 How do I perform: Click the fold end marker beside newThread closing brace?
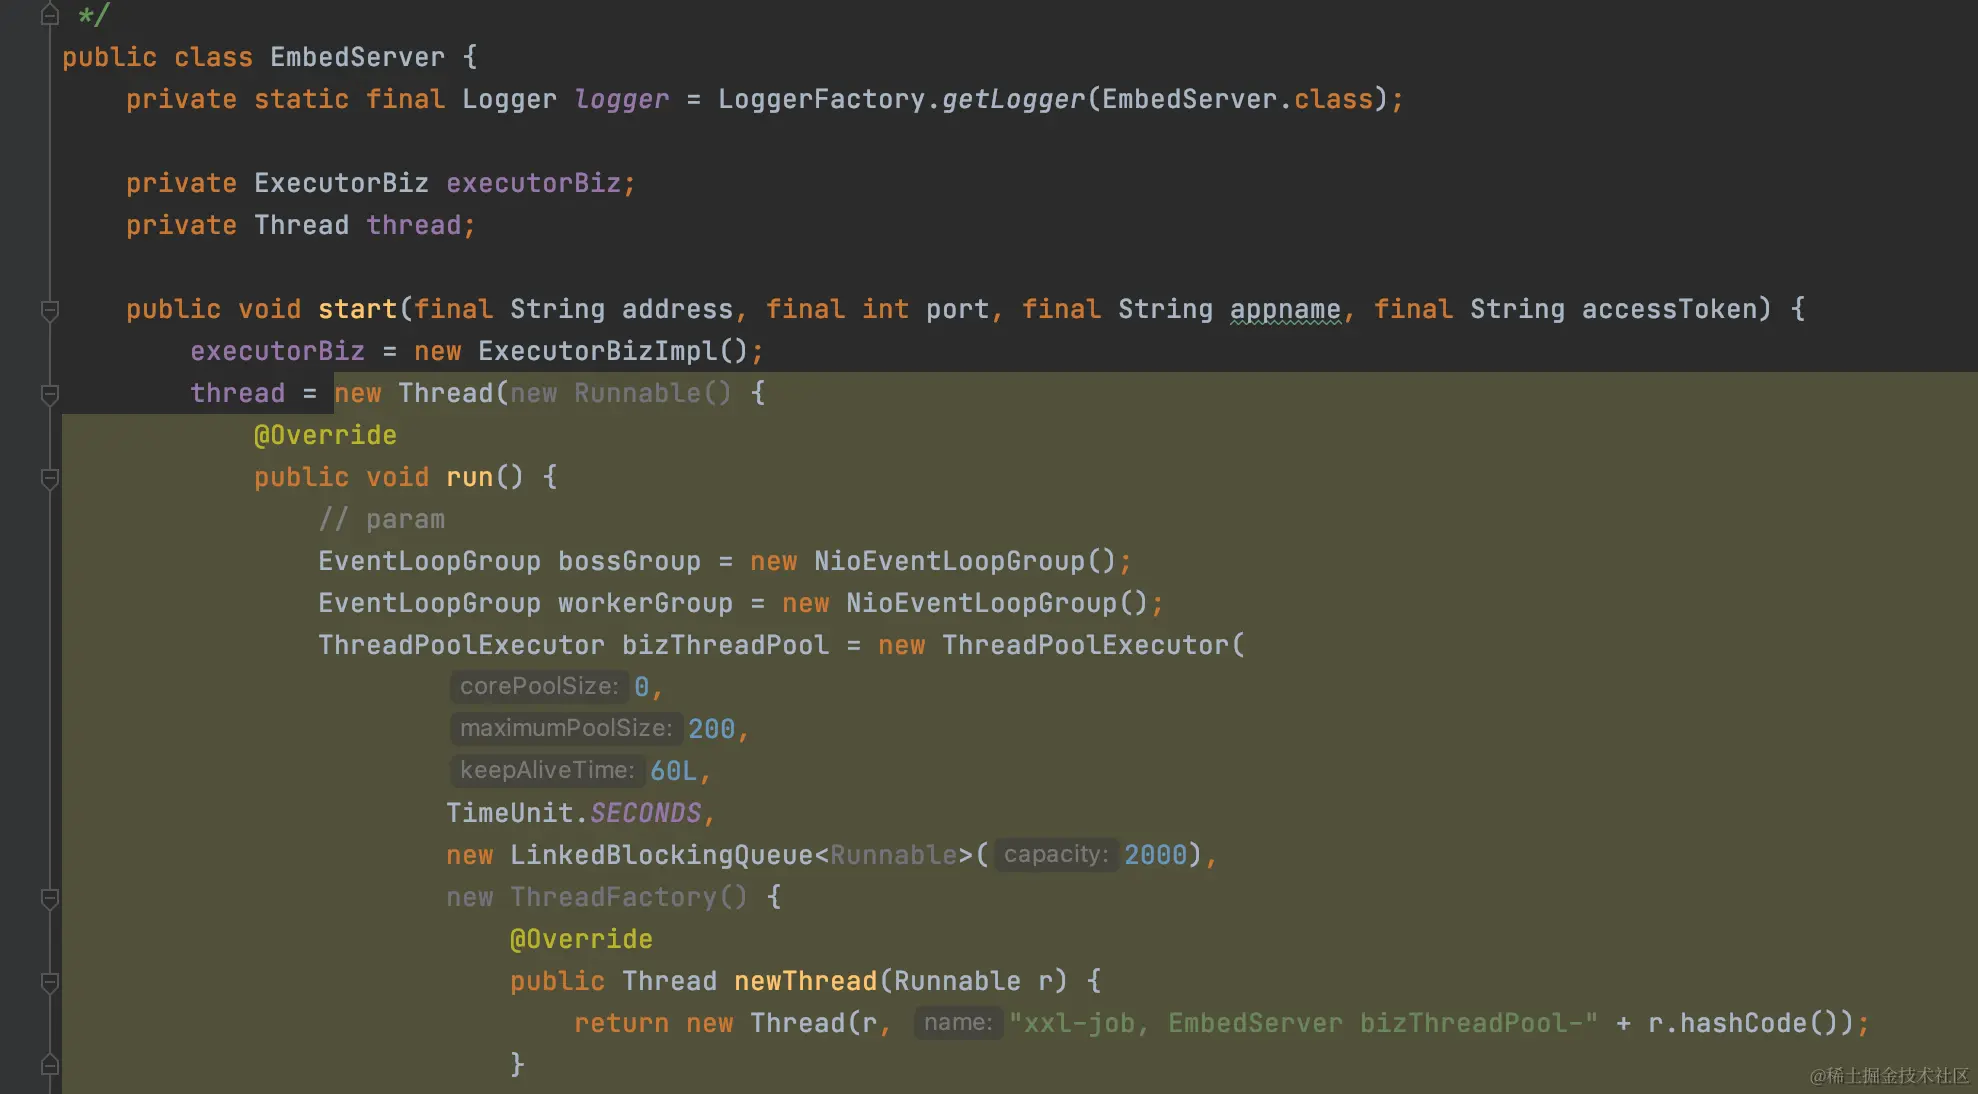[49, 1064]
